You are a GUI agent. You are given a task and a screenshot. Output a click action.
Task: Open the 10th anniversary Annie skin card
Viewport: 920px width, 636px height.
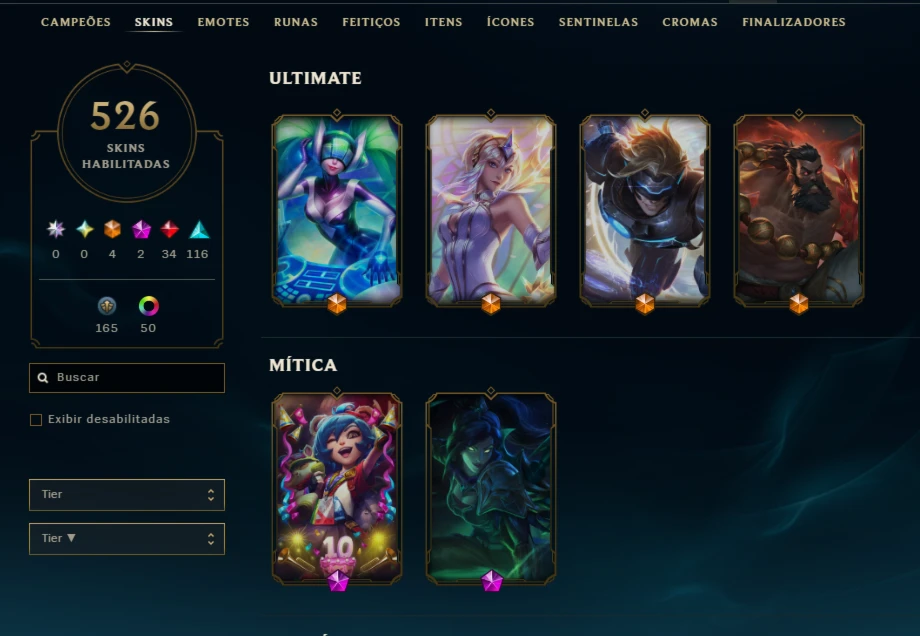(337, 488)
